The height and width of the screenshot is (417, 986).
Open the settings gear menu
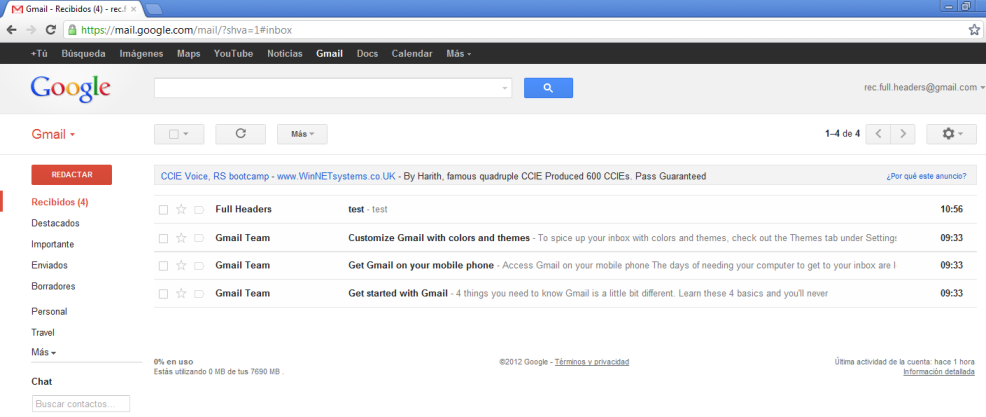(951, 134)
